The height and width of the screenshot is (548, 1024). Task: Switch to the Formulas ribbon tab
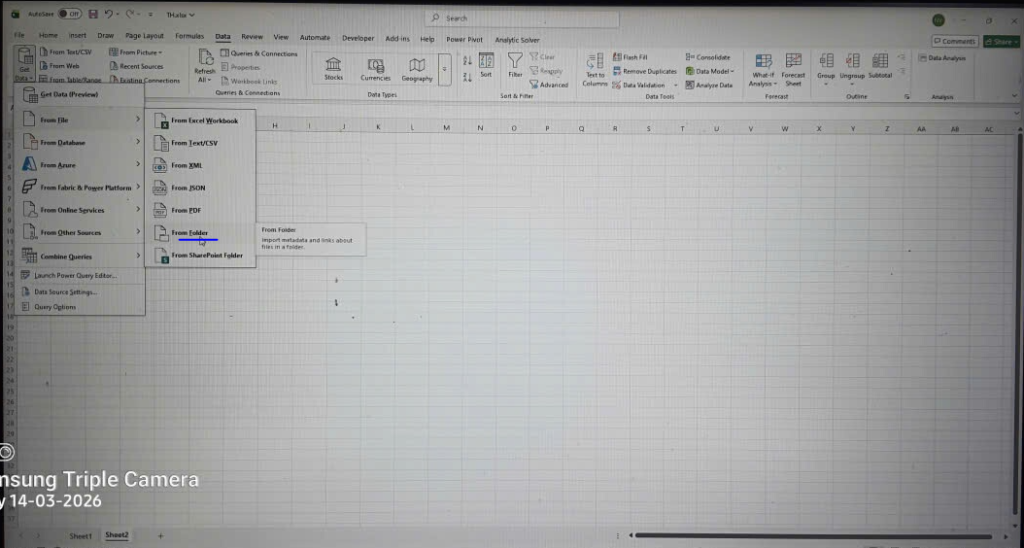[189, 36]
